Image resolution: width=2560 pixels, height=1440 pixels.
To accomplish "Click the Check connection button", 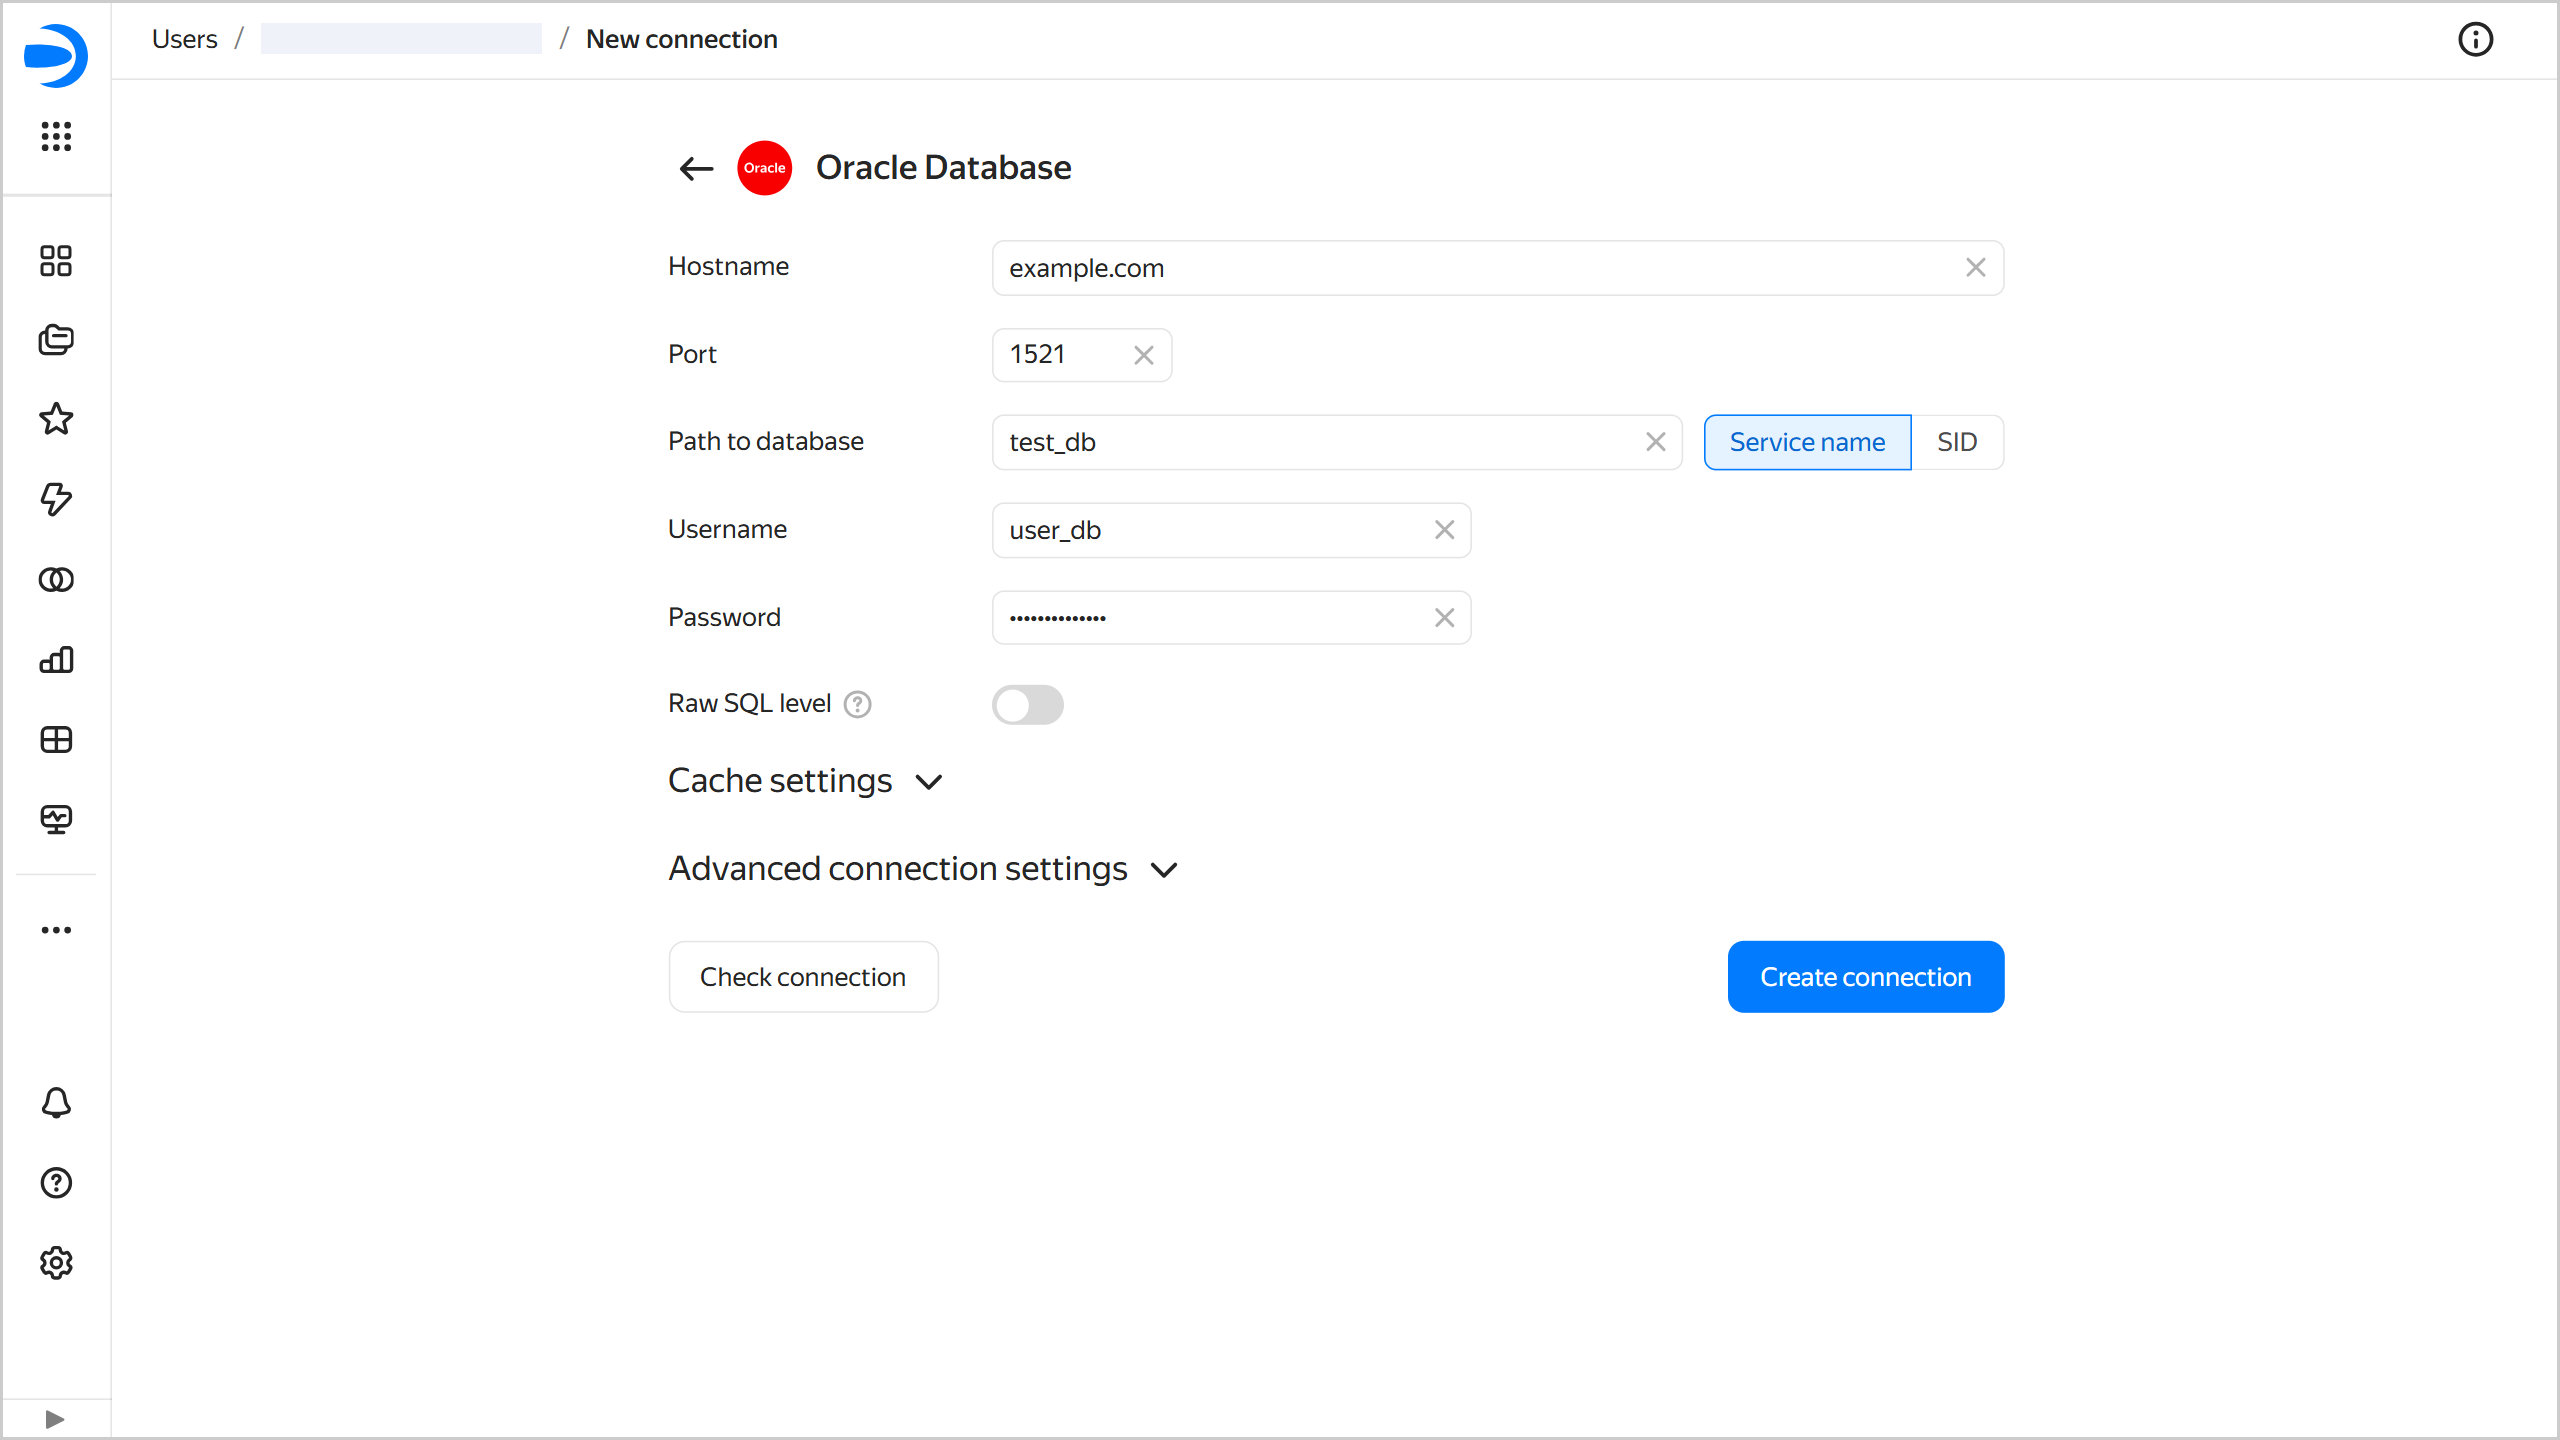I will click(803, 977).
